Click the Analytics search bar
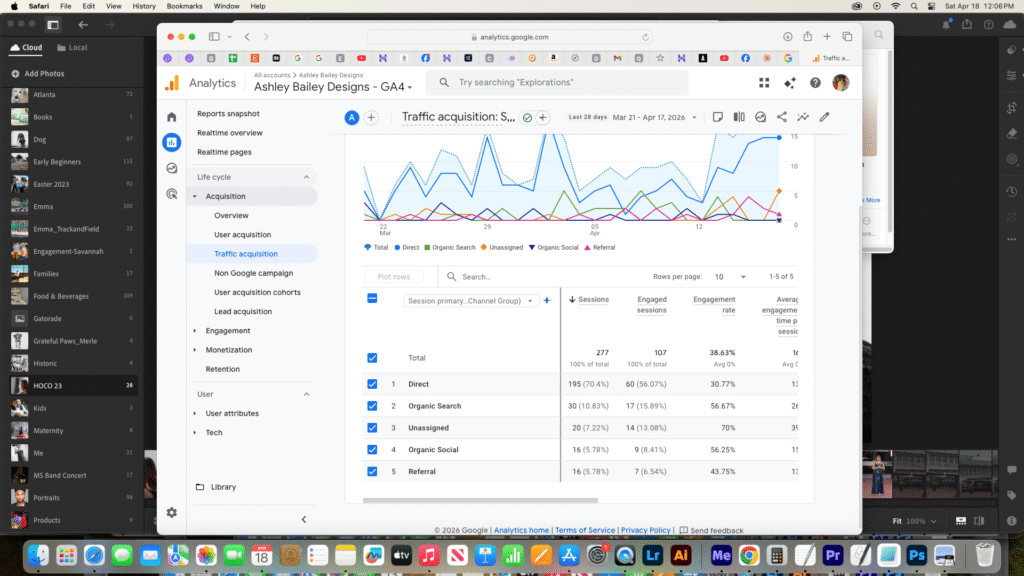Screen dimensions: 1024x576 557,83
